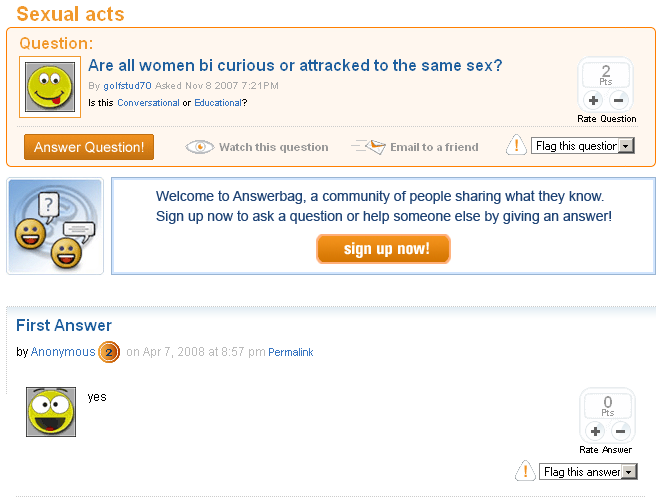Open golfstud70's user profile link
The height and width of the screenshot is (504, 663).
tap(127, 86)
